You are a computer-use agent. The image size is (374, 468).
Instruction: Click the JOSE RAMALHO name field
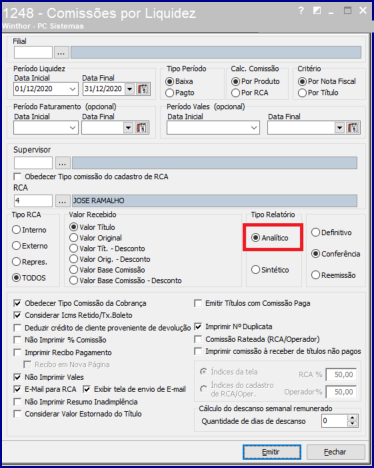point(215,201)
